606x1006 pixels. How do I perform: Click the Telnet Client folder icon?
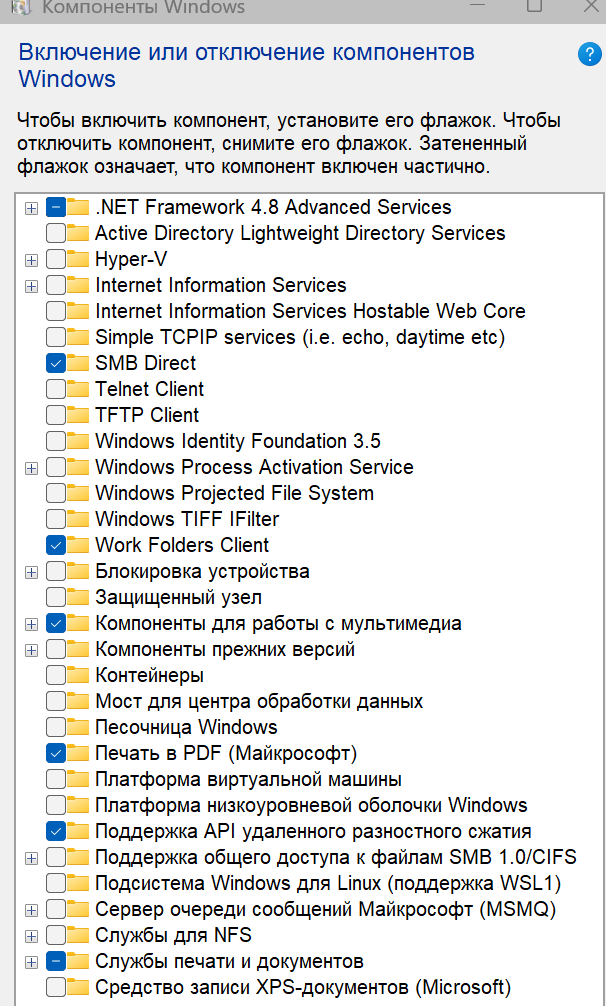pos(79,389)
